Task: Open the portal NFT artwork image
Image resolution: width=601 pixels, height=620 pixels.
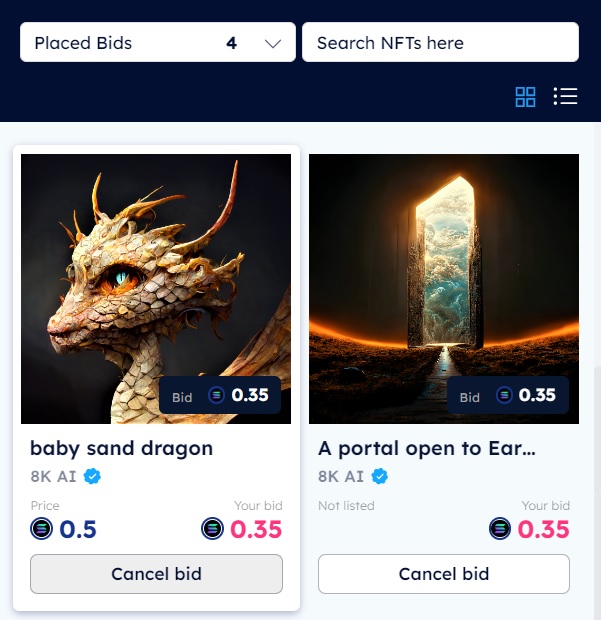Action: [444, 289]
